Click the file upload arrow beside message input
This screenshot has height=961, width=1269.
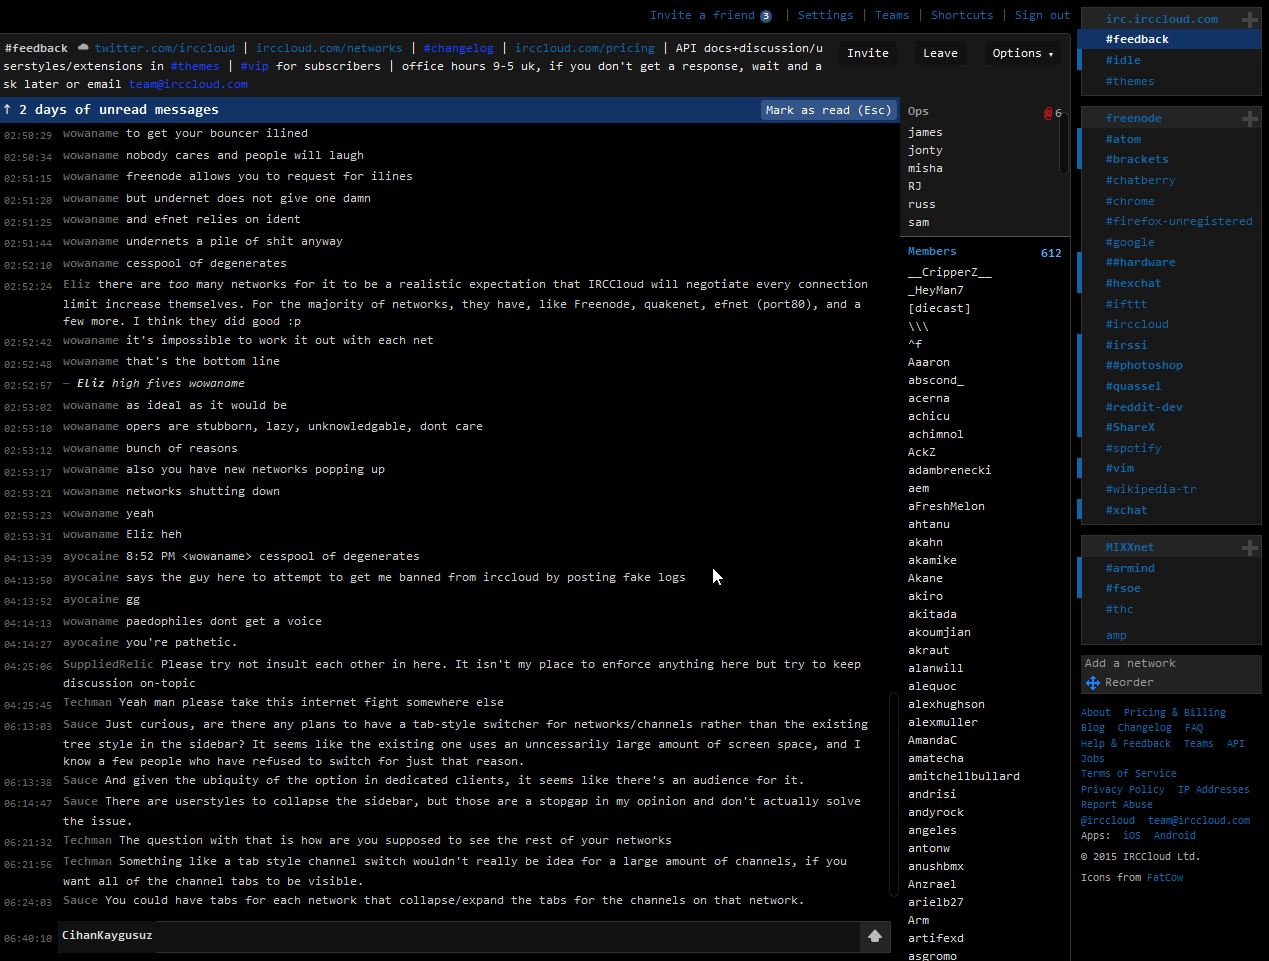875,936
